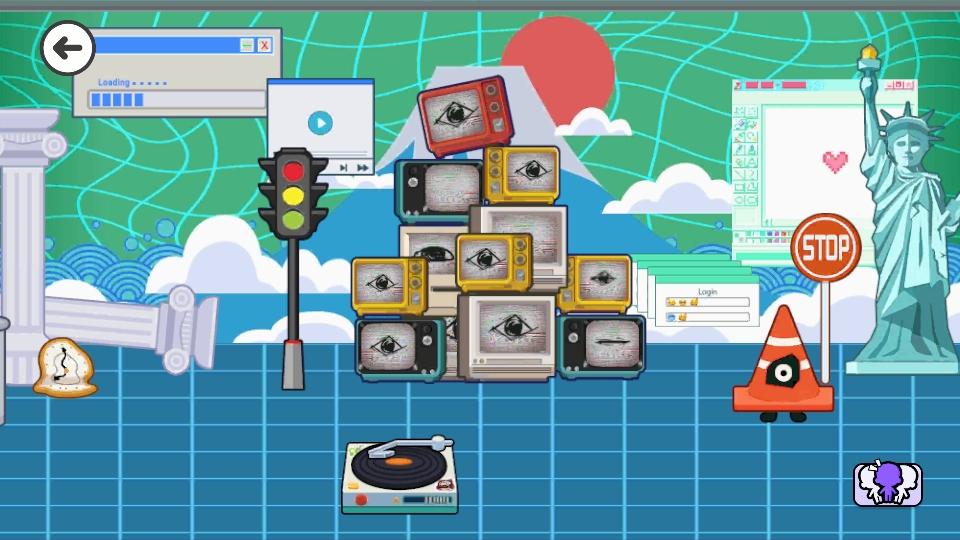Click the Login window

(706, 304)
